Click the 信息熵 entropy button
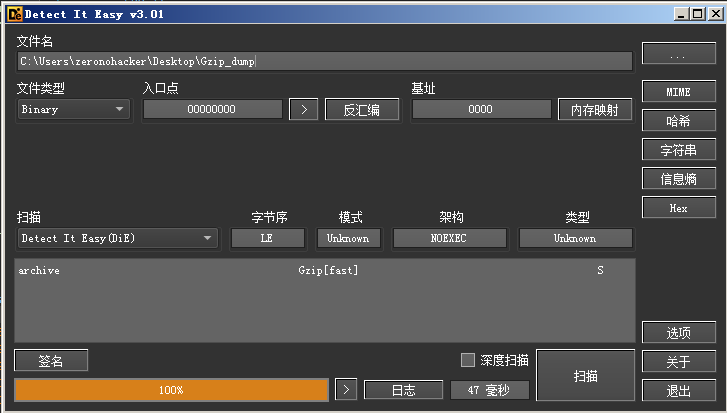The width and height of the screenshot is (727, 413). pyautogui.click(x=679, y=178)
